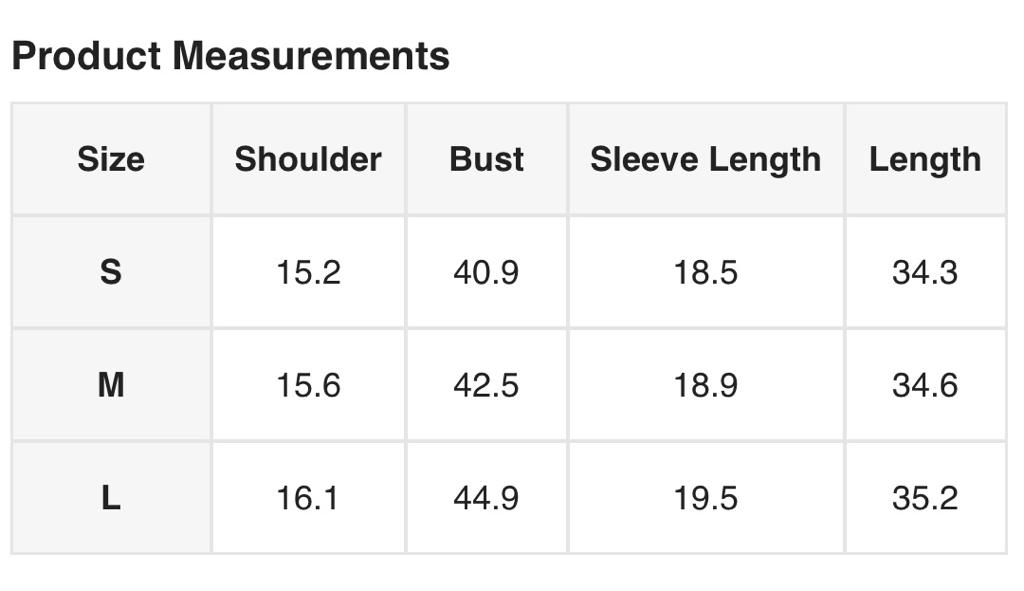Click the M size row label

pos(111,384)
